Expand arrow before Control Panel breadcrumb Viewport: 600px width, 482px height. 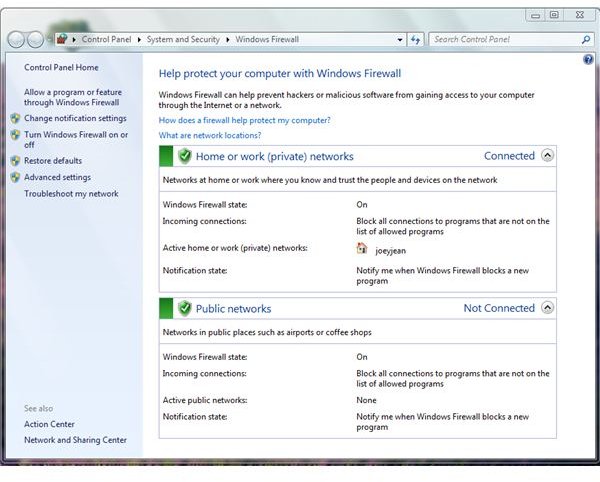coord(74,39)
